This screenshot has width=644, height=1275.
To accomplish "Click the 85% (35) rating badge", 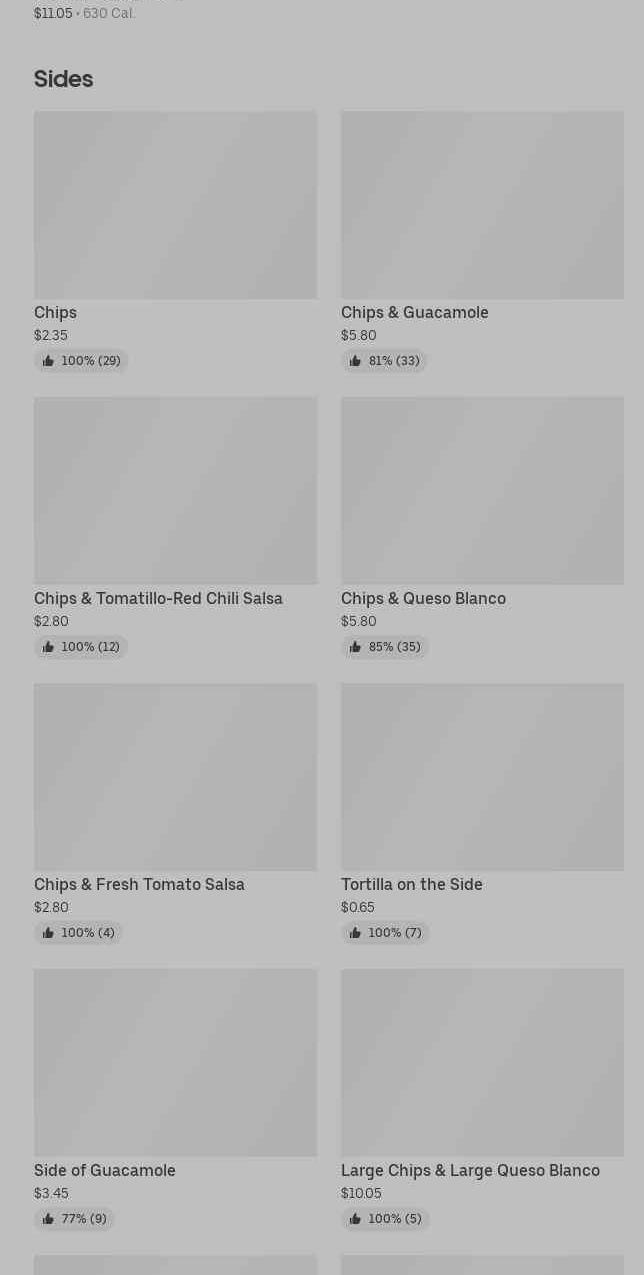I will point(385,647).
